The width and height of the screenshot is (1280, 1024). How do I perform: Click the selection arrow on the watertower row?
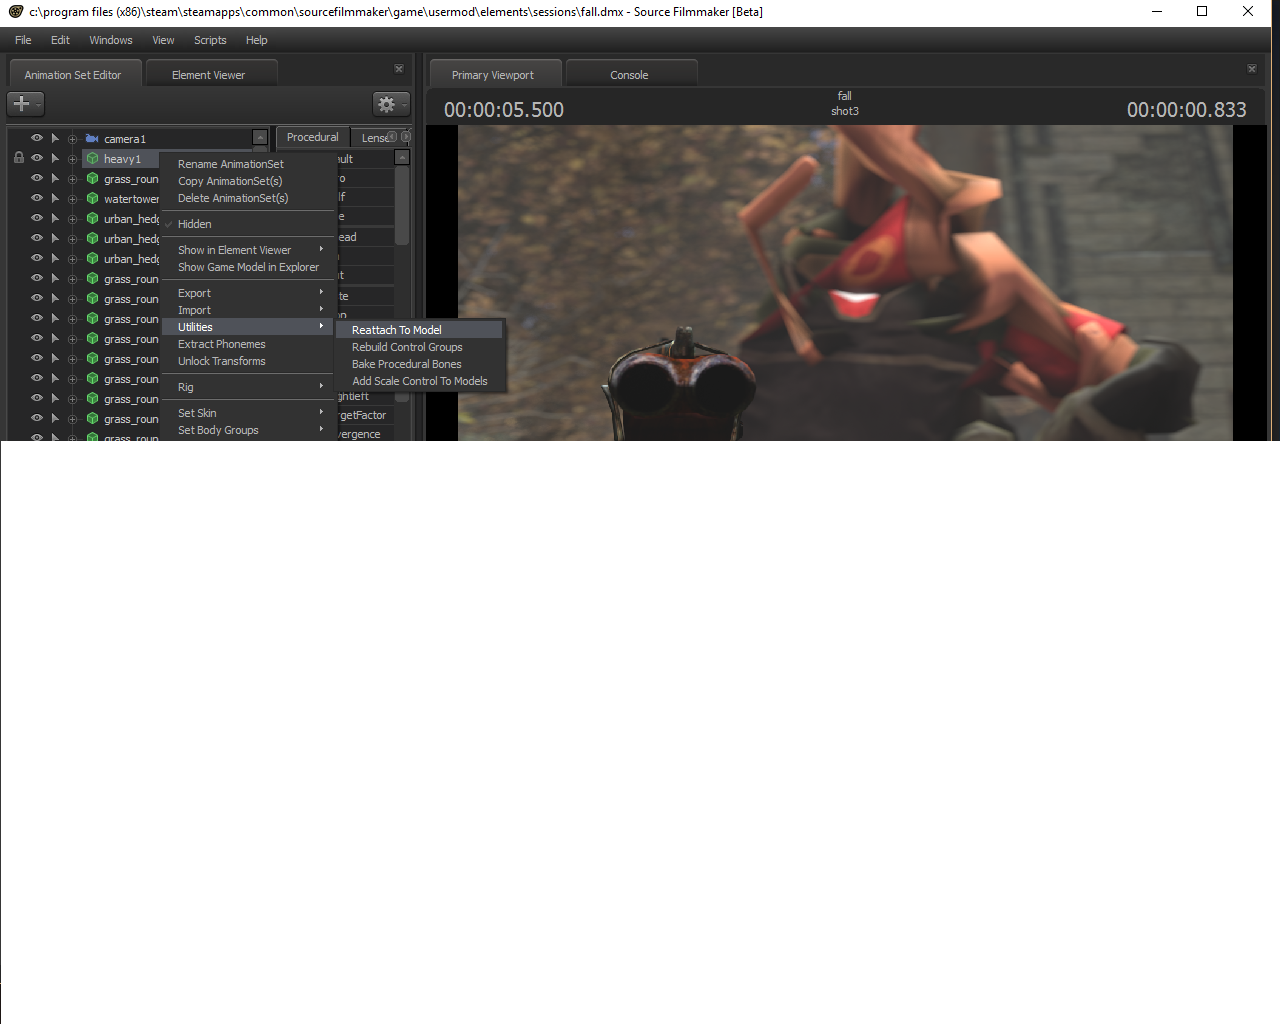55,198
